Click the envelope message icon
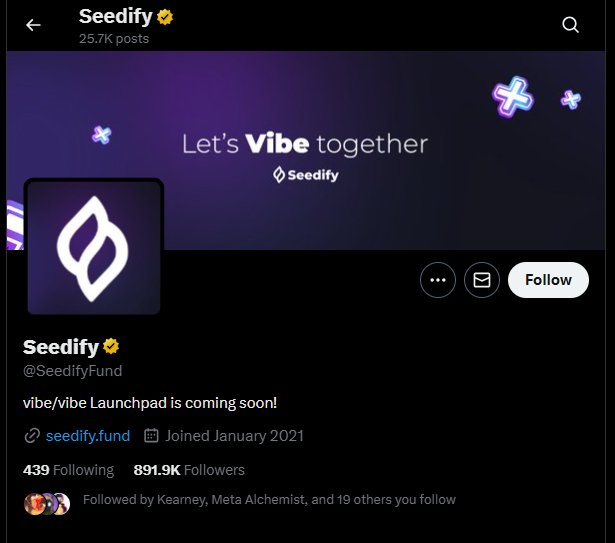This screenshot has height=543, width=615. pyautogui.click(x=482, y=280)
